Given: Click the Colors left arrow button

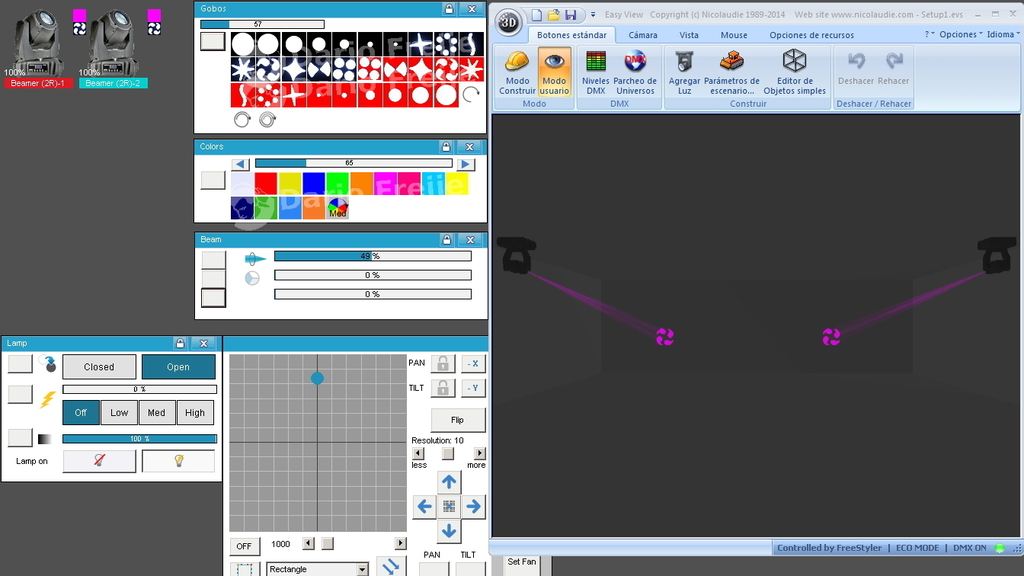Looking at the screenshot, I should pyautogui.click(x=240, y=164).
